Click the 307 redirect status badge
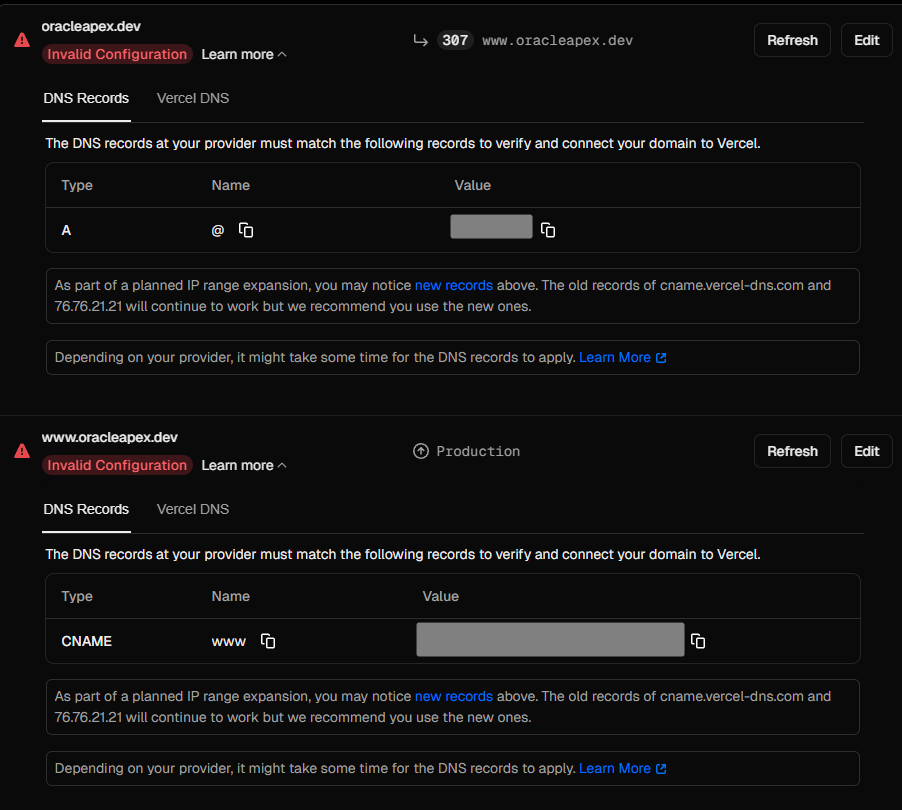The image size is (902, 810). [x=455, y=40]
